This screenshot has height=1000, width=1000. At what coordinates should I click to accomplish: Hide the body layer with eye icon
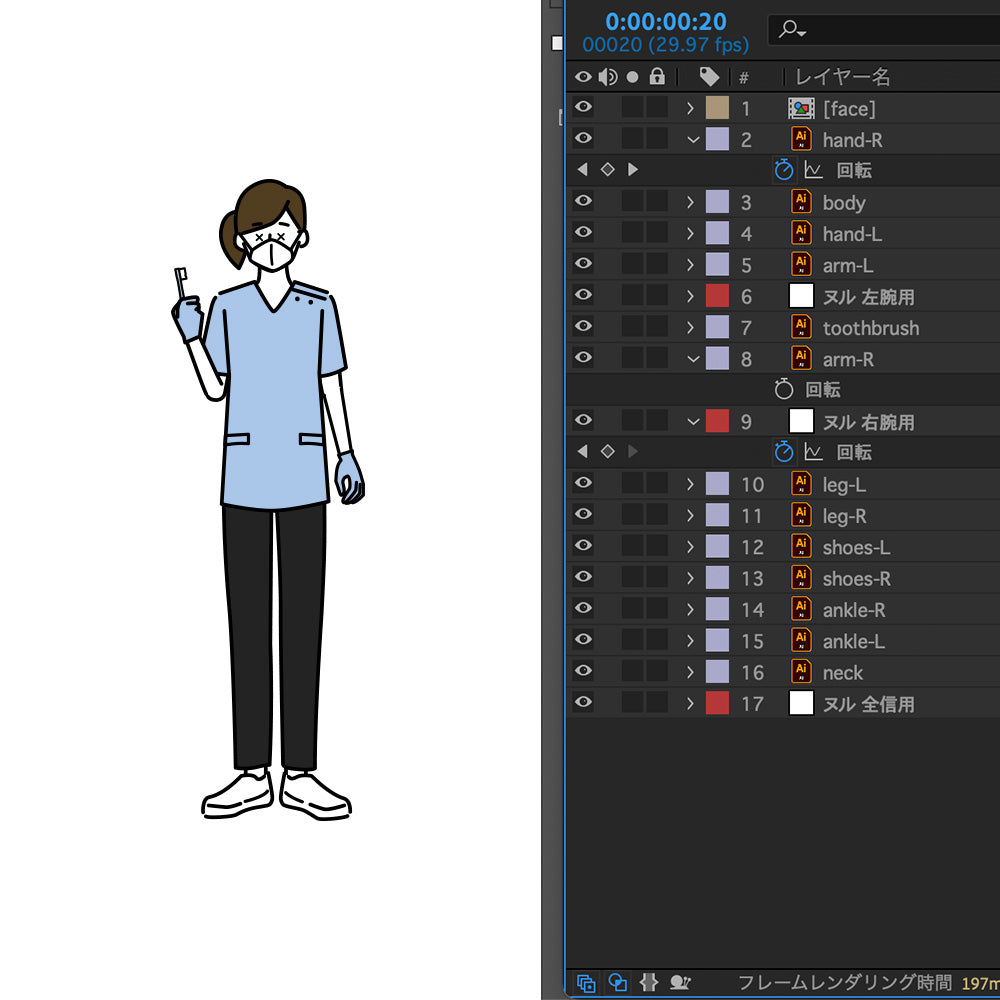[x=583, y=202]
